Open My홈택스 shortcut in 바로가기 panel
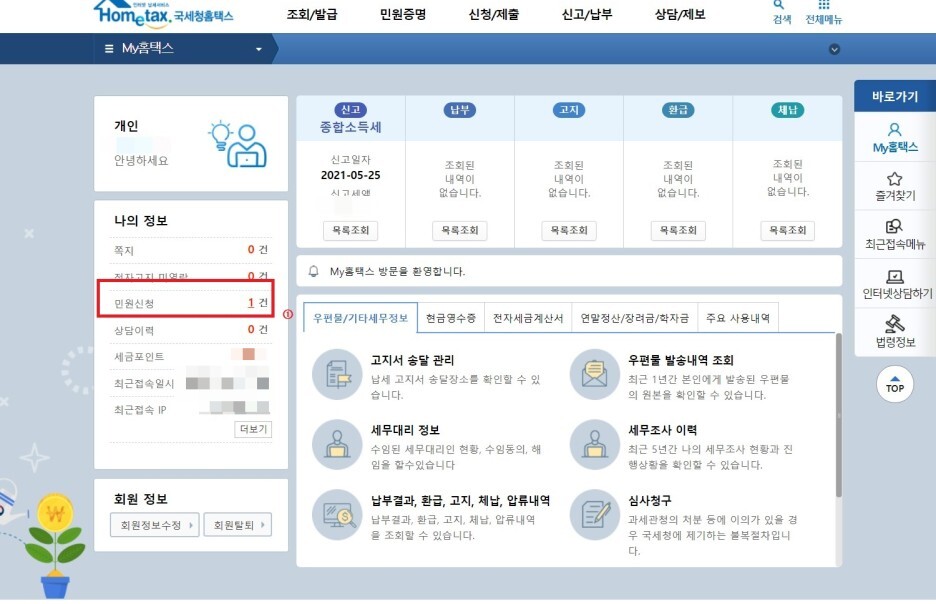The image size is (936, 604). coord(895,137)
